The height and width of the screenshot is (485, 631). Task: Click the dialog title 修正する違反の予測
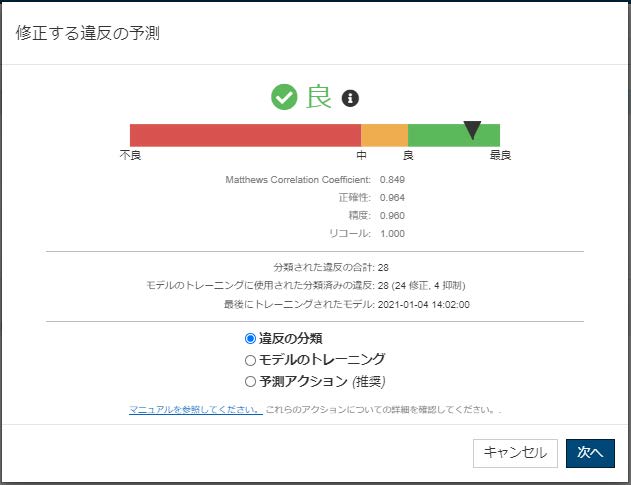[88, 33]
